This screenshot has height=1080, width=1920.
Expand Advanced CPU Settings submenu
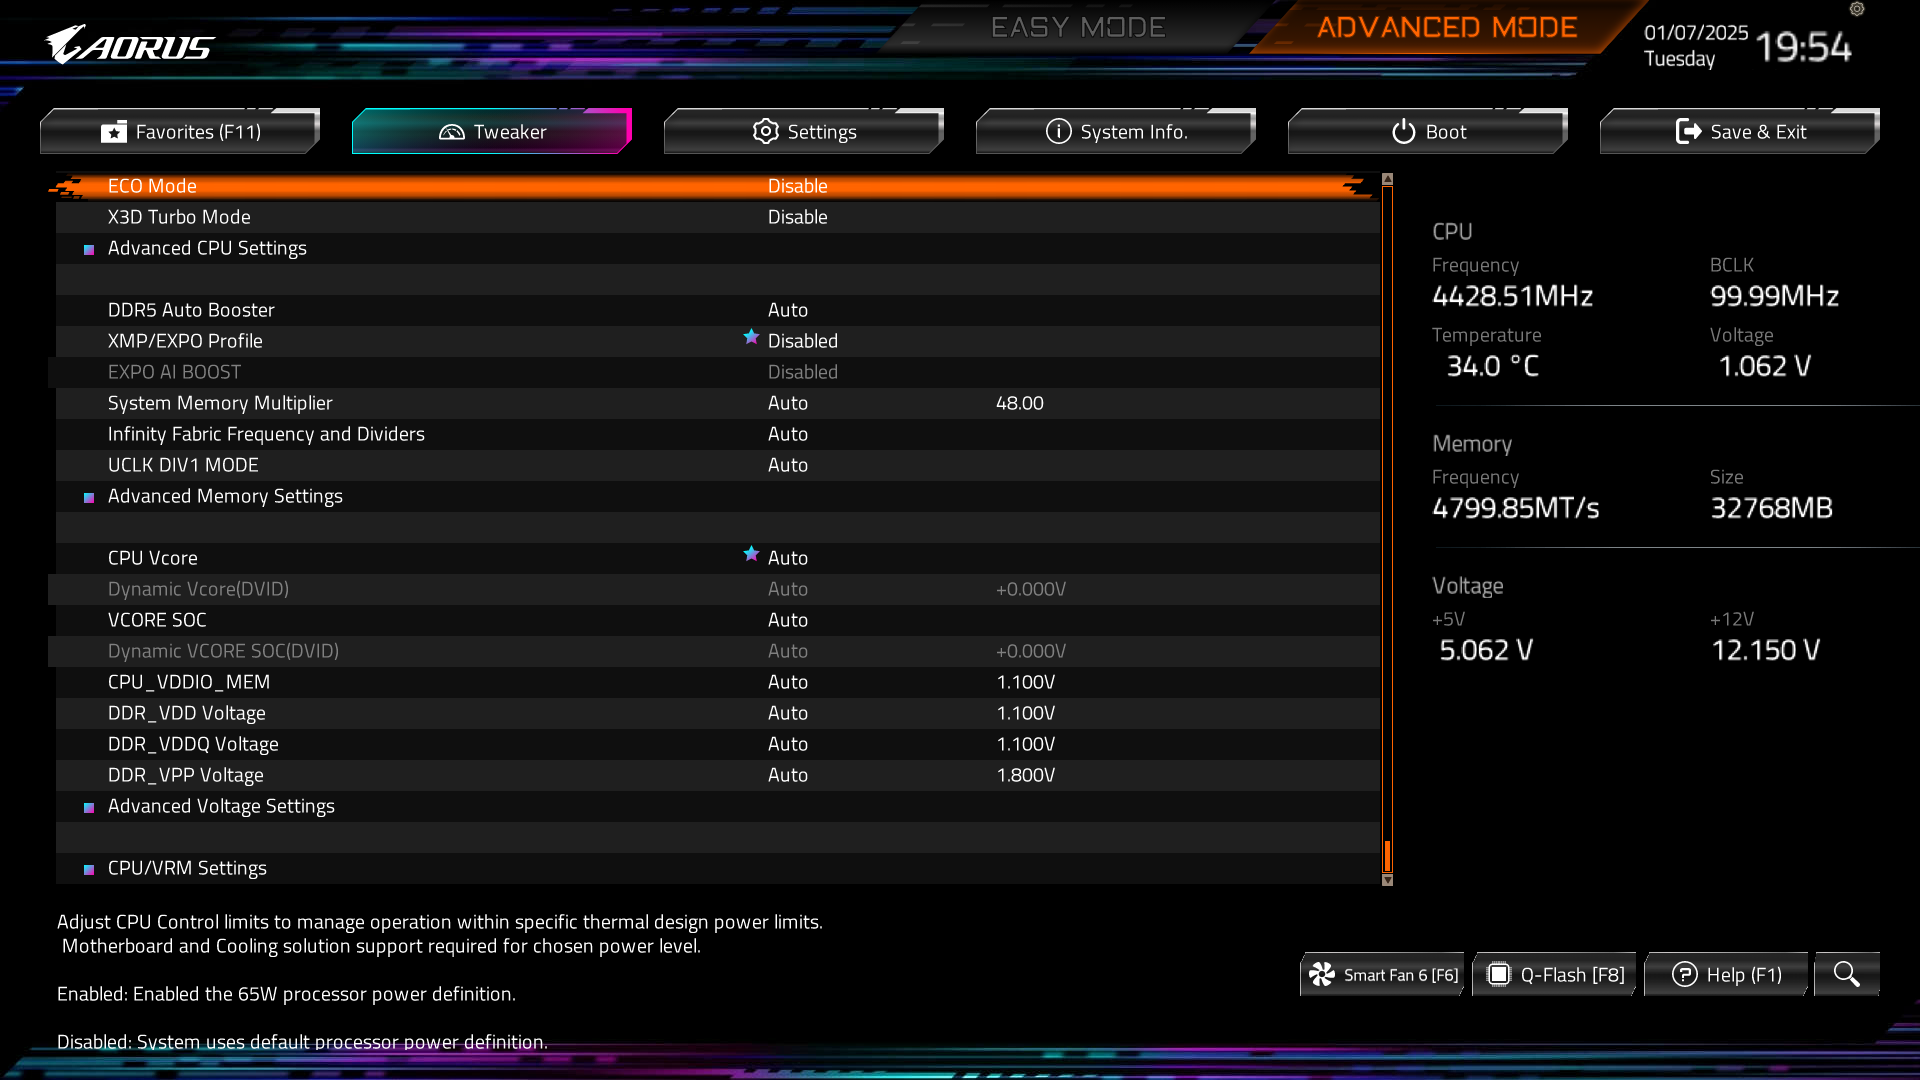pyautogui.click(x=207, y=248)
